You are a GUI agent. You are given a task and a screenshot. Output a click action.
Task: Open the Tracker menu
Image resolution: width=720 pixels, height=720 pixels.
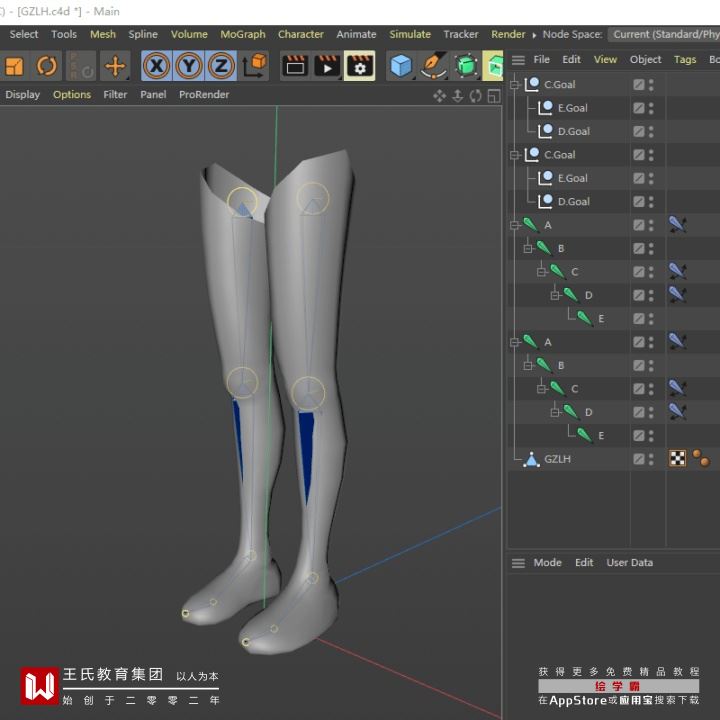pyautogui.click(x=461, y=34)
